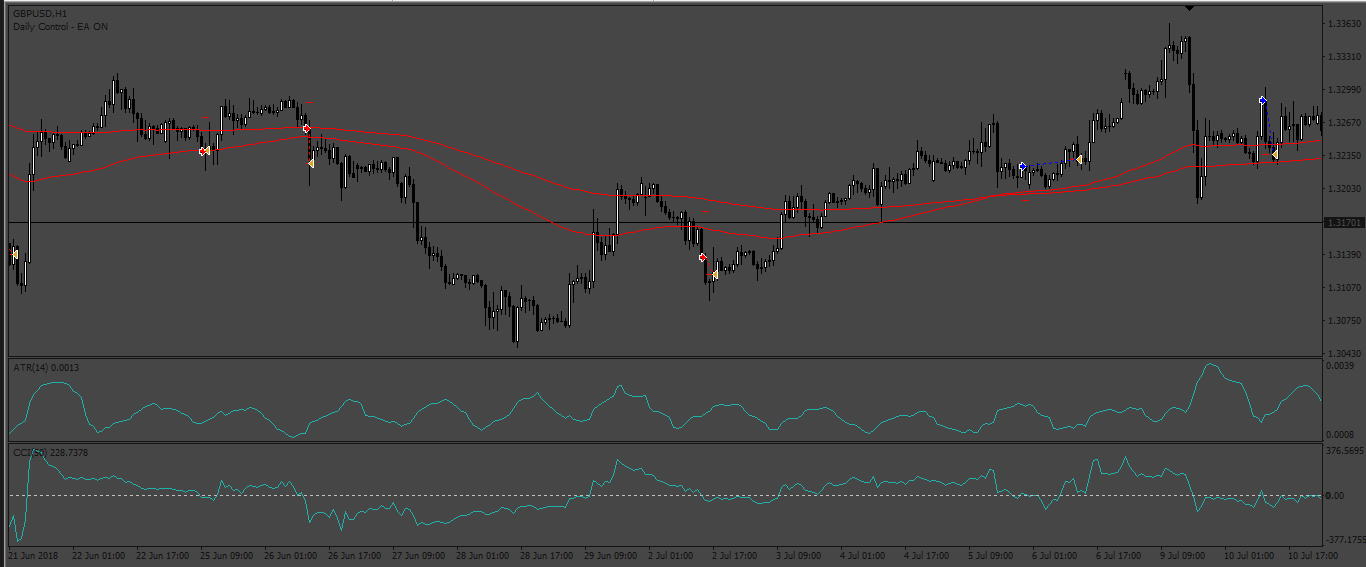Click the Daily Control - EA ON label
The width and height of the screenshot is (1366, 567).
tap(61, 27)
